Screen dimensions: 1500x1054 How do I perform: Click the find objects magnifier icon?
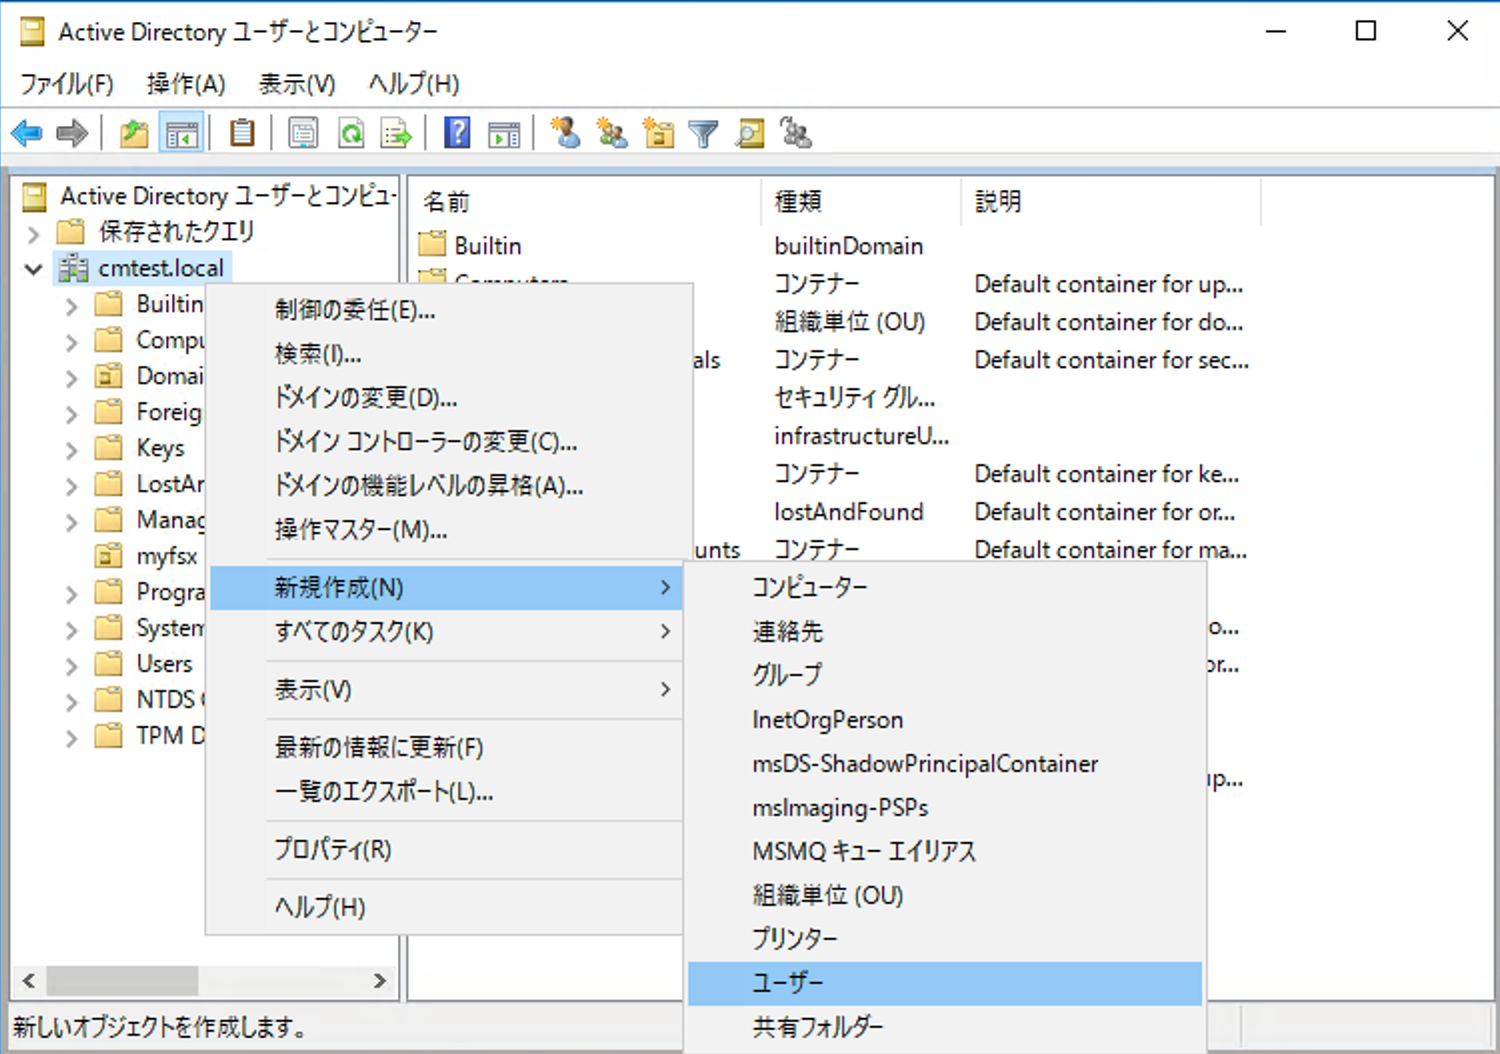point(750,133)
